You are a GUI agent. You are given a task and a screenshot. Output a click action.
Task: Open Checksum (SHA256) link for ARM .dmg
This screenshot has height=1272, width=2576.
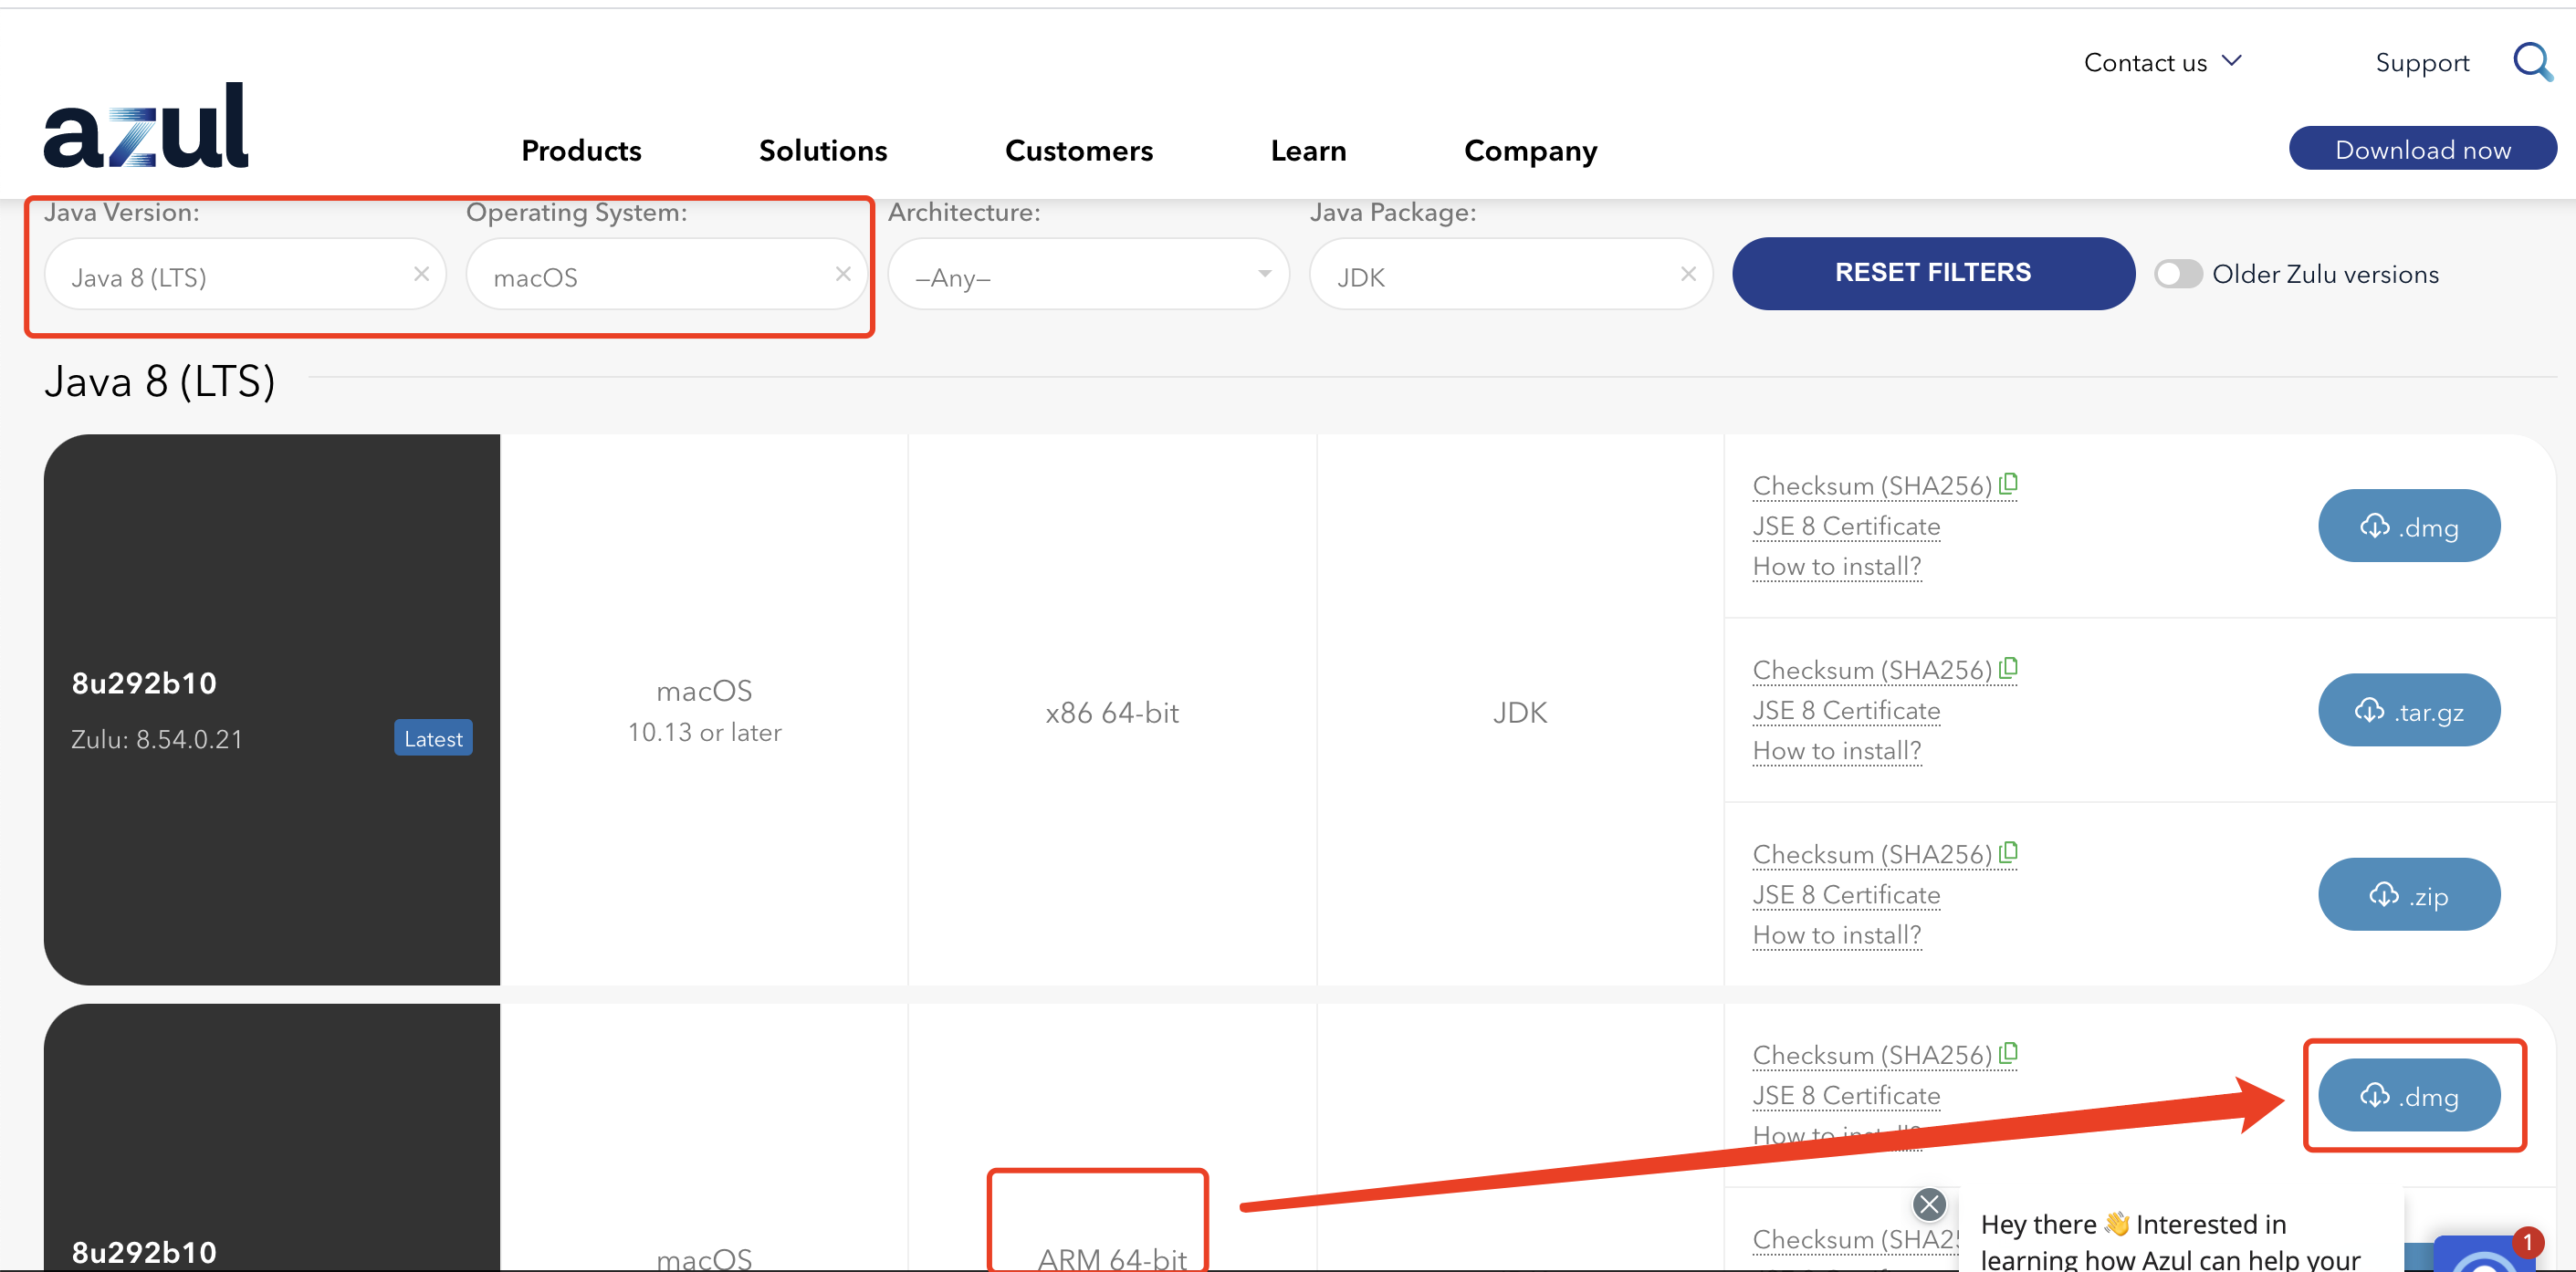1872,1055
